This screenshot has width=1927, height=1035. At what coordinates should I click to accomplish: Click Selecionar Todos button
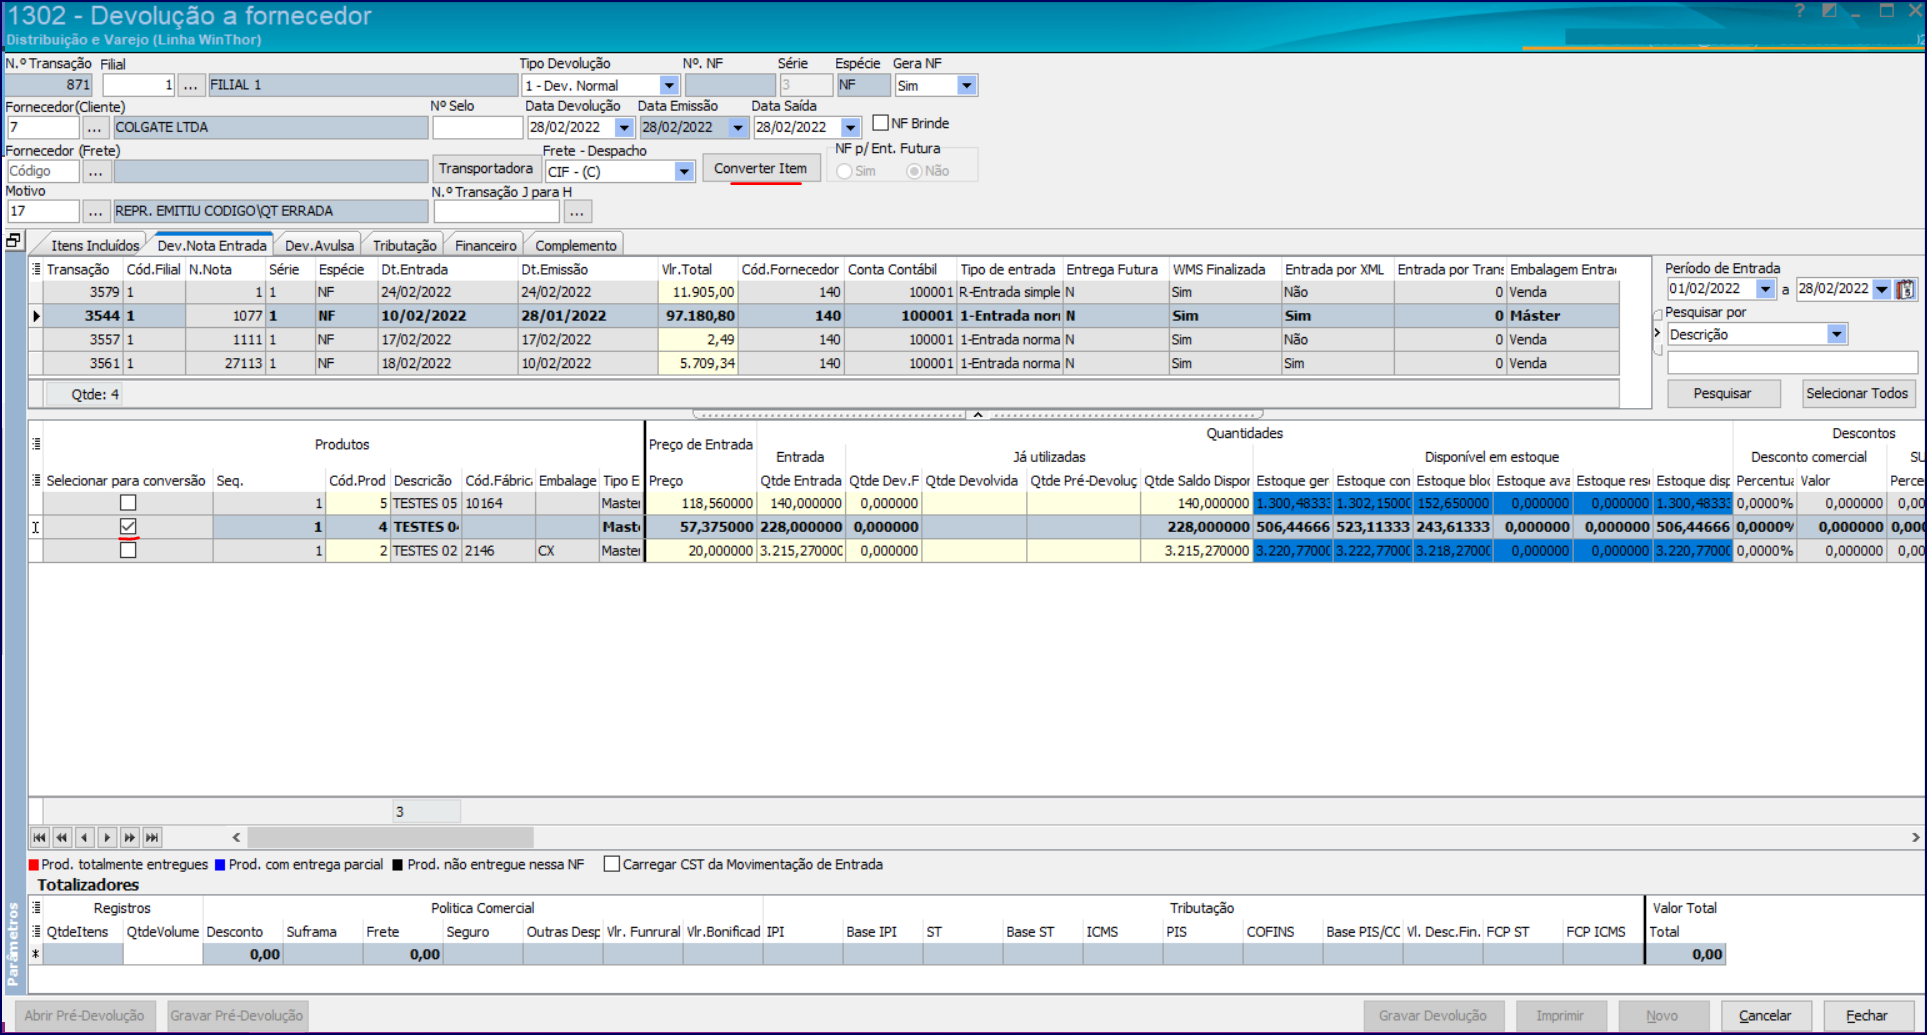pyautogui.click(x=1857, y=393)
